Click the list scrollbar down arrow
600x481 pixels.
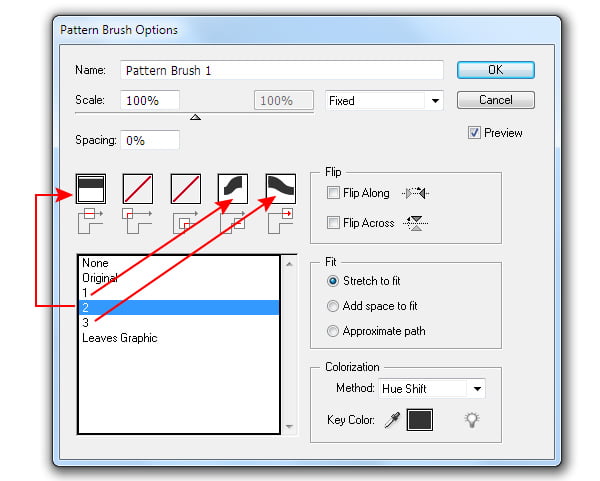point(289,426)
